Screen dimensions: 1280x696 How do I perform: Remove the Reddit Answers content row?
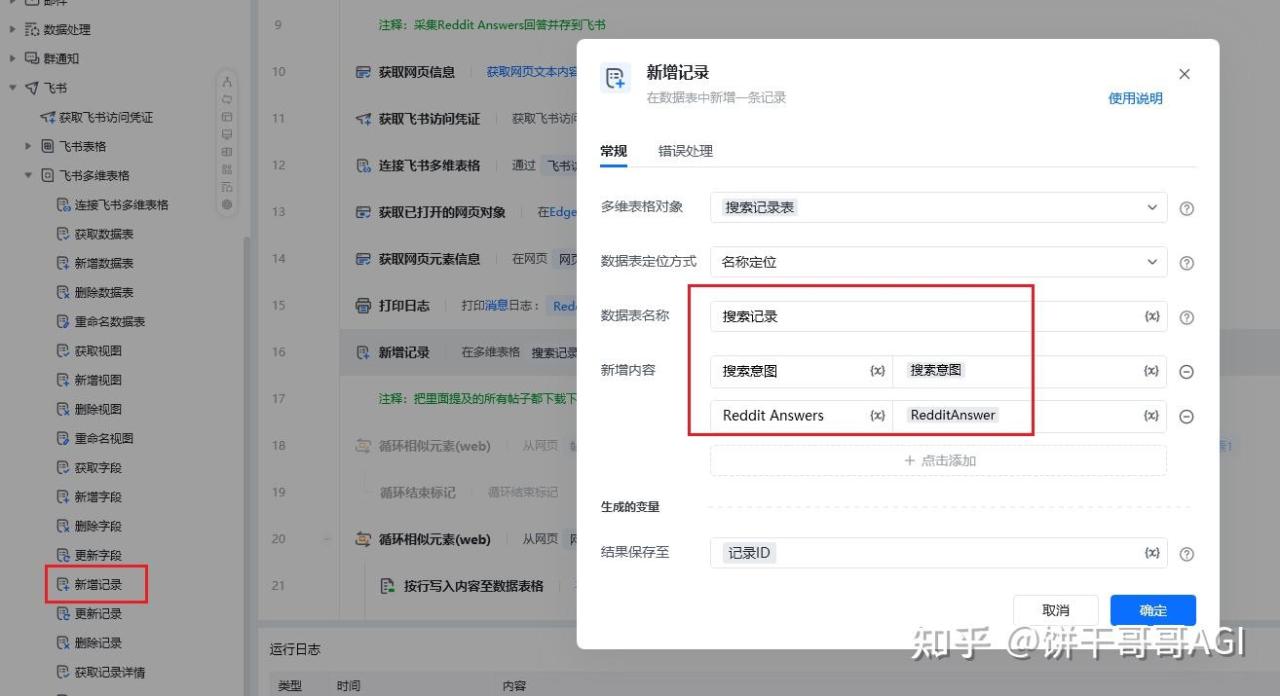click(1186, 416)
